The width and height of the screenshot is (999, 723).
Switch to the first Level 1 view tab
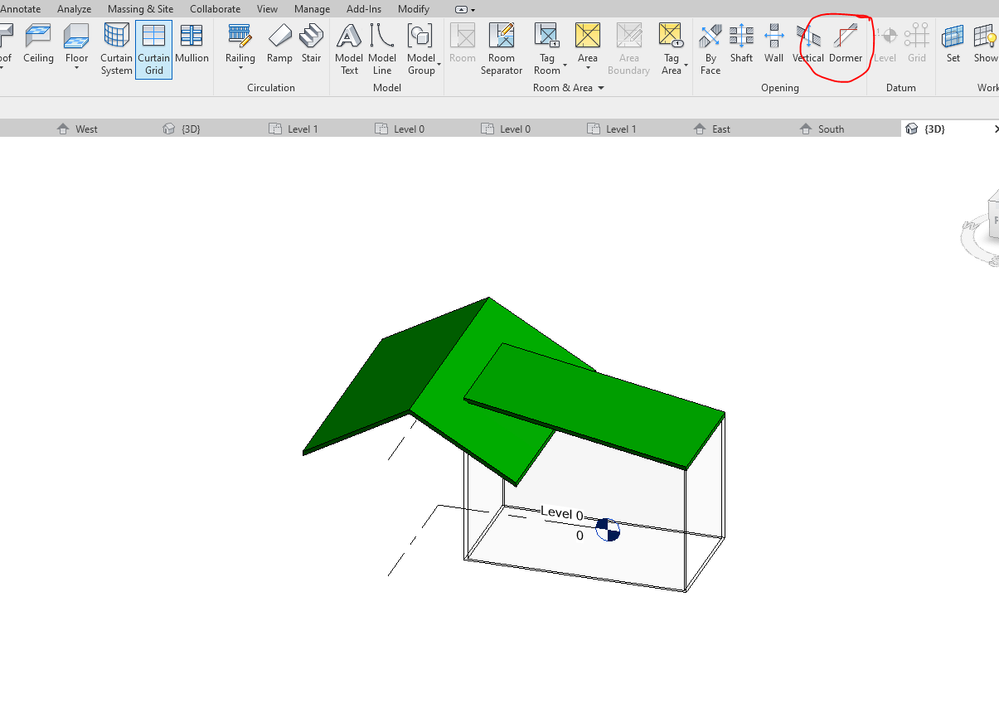293,129
